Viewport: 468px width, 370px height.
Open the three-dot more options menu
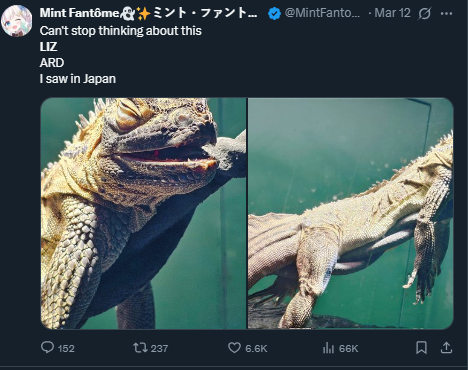(x=446, y=13)
